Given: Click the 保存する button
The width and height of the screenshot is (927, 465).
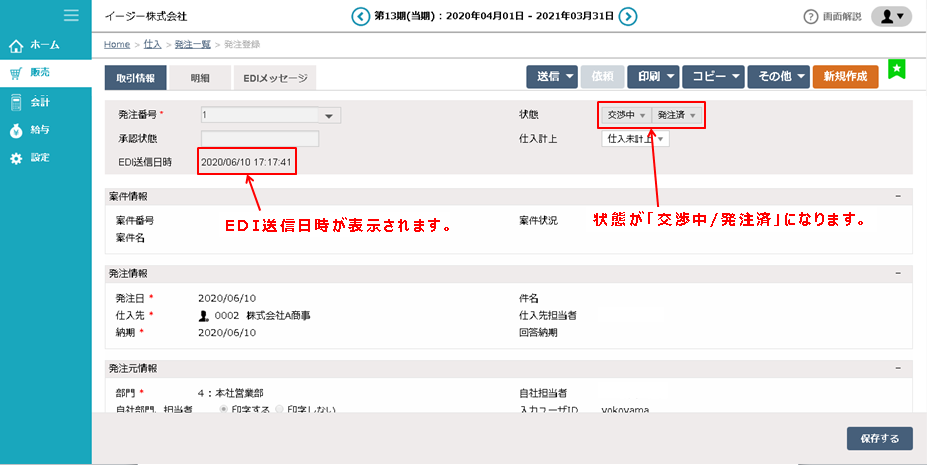Looking at the screenshot, I should (879, 438).
